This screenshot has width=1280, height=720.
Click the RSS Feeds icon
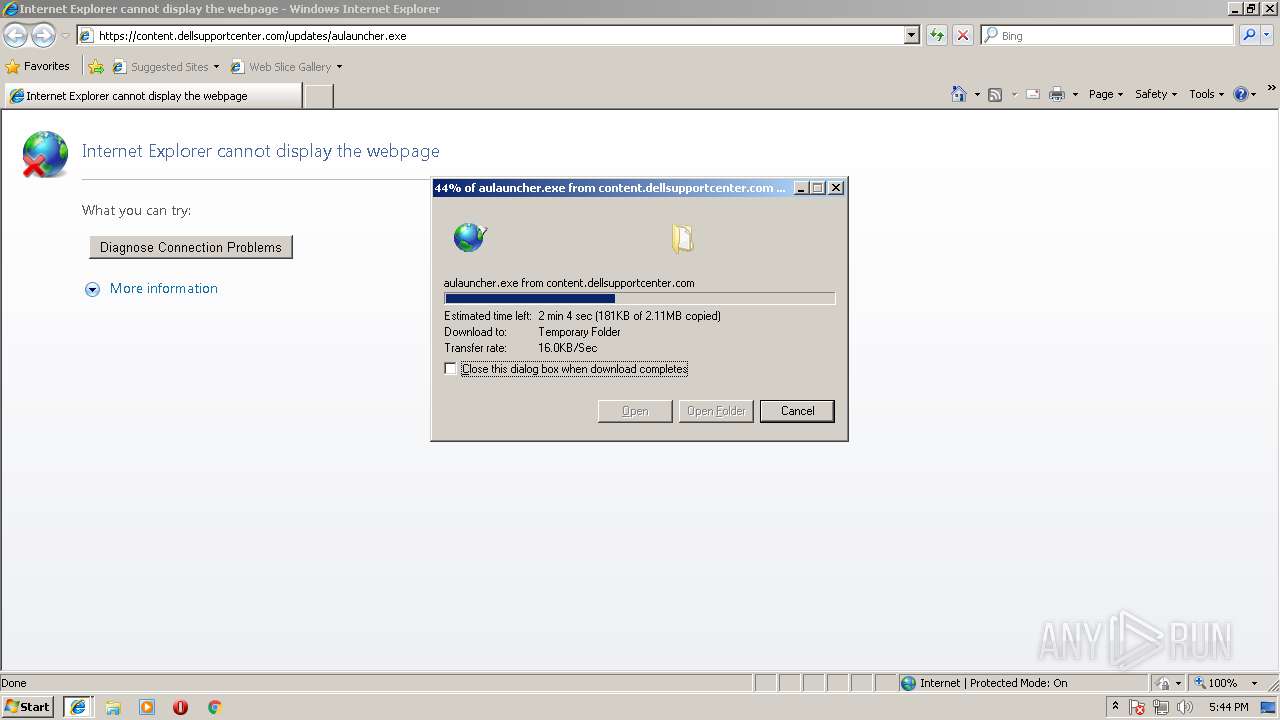point(995,94)
